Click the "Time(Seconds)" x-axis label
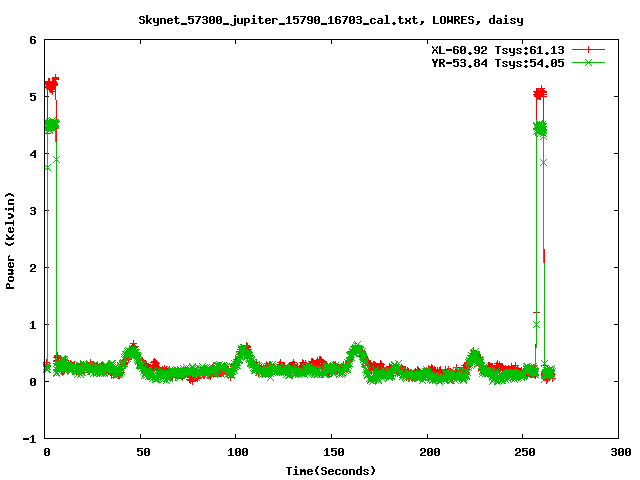Image resolution: width=640 pixels, height=480 pixels. pos(331,471)
